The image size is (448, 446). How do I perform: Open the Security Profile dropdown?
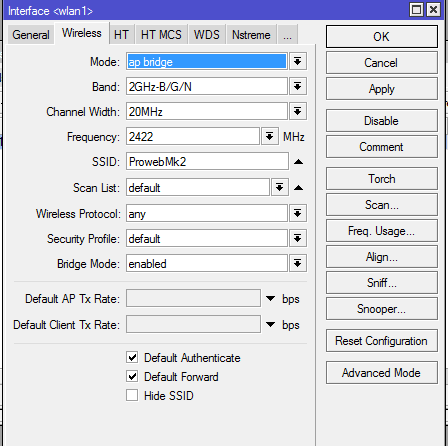click(298, 238)
